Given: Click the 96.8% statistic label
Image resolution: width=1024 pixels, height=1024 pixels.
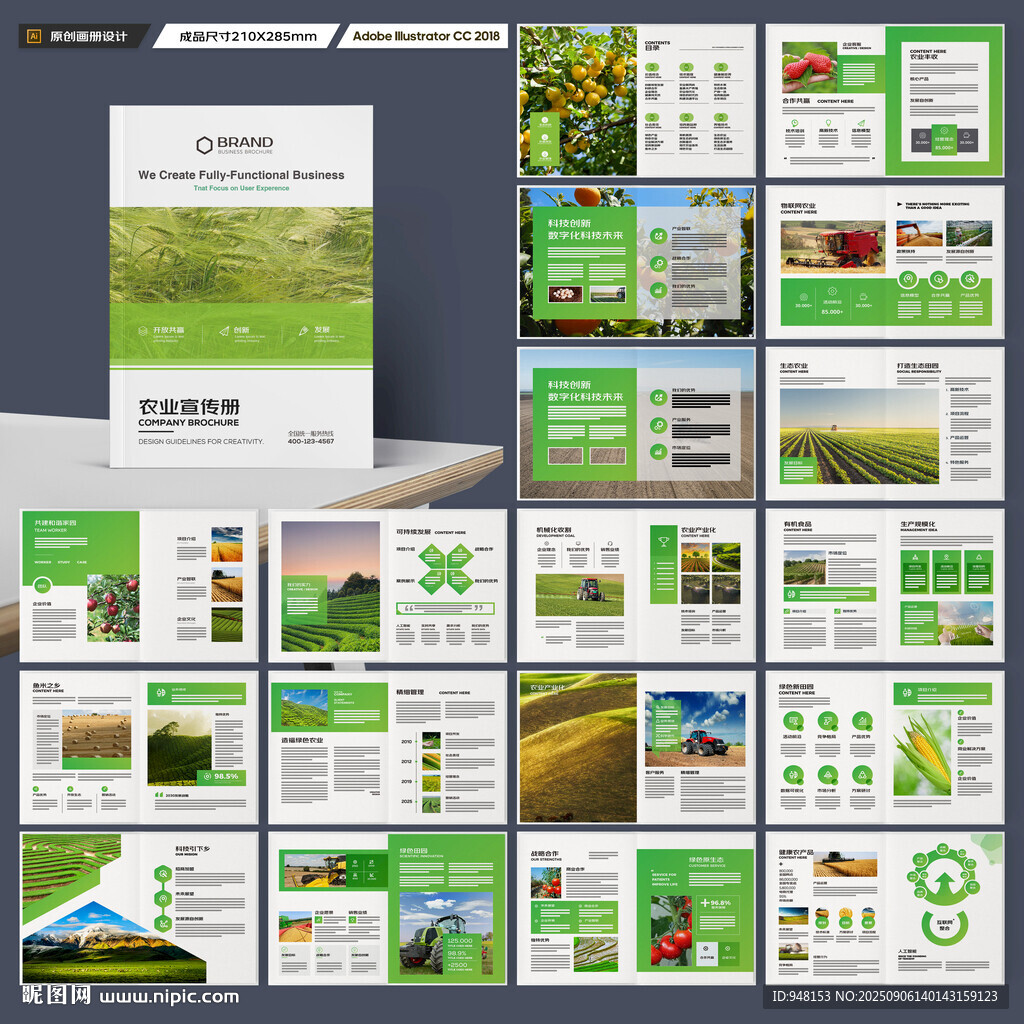Looking at the screenshot, I should (x=721, y=903).
